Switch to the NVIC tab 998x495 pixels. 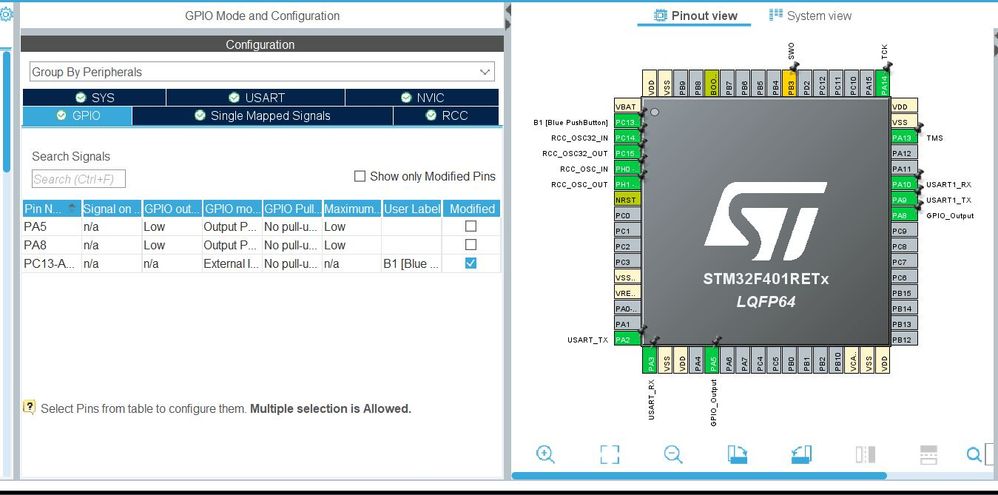(x=422, y=97)
